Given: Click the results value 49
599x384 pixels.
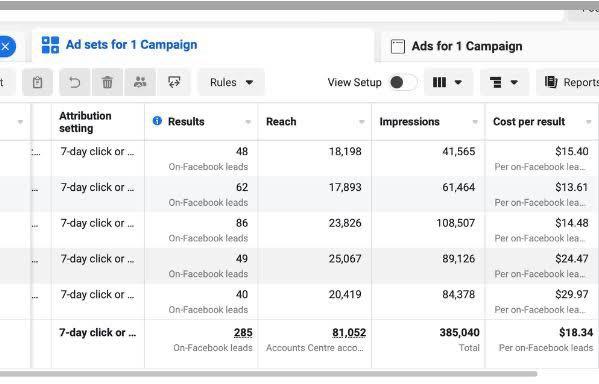Looking at the screenshot, I should [x=242, y=259].
